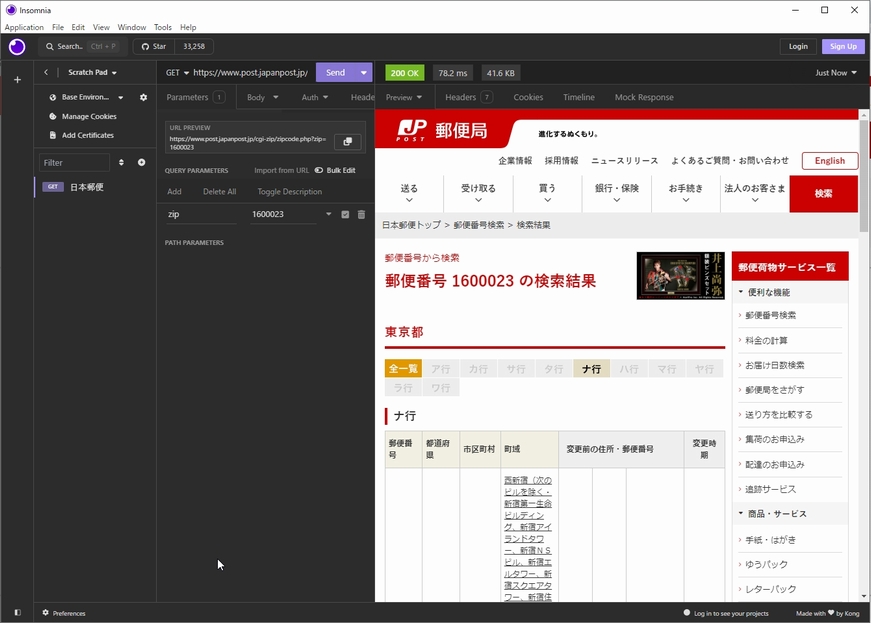This screenshot has height=623, width=871.
Task: Click the English language button
Action: click(x=830, y=160)
